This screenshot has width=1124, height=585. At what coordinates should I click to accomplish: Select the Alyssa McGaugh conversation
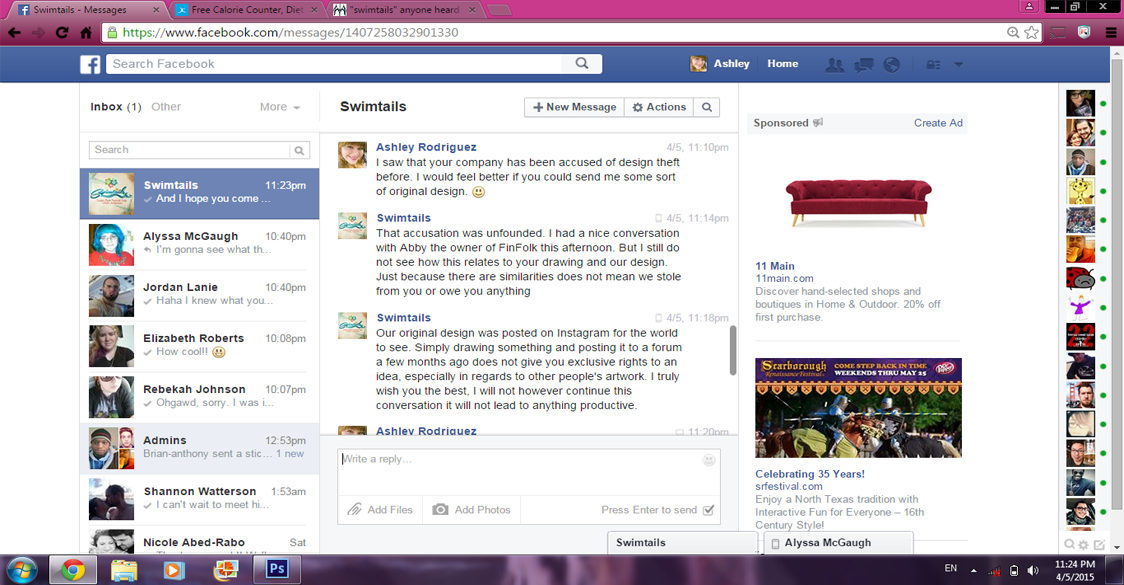[200, 243]
